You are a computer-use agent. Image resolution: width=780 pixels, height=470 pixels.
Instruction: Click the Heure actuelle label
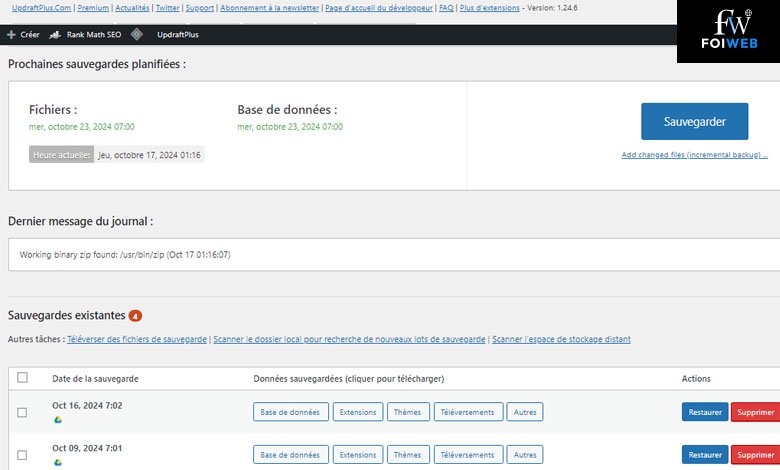tap(61, 155)
